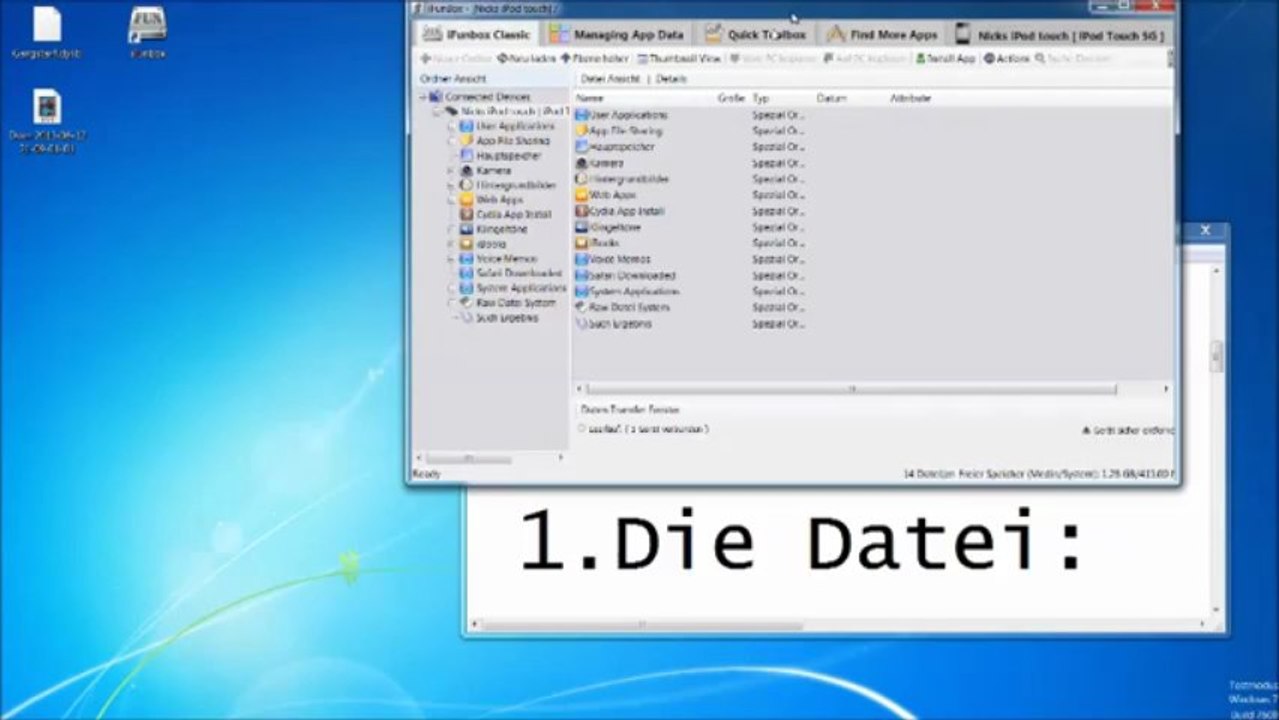Screen dimensions: 1279x720
Task: Select Hintergrundbilder in the folder tree
Action: (515, 185)
